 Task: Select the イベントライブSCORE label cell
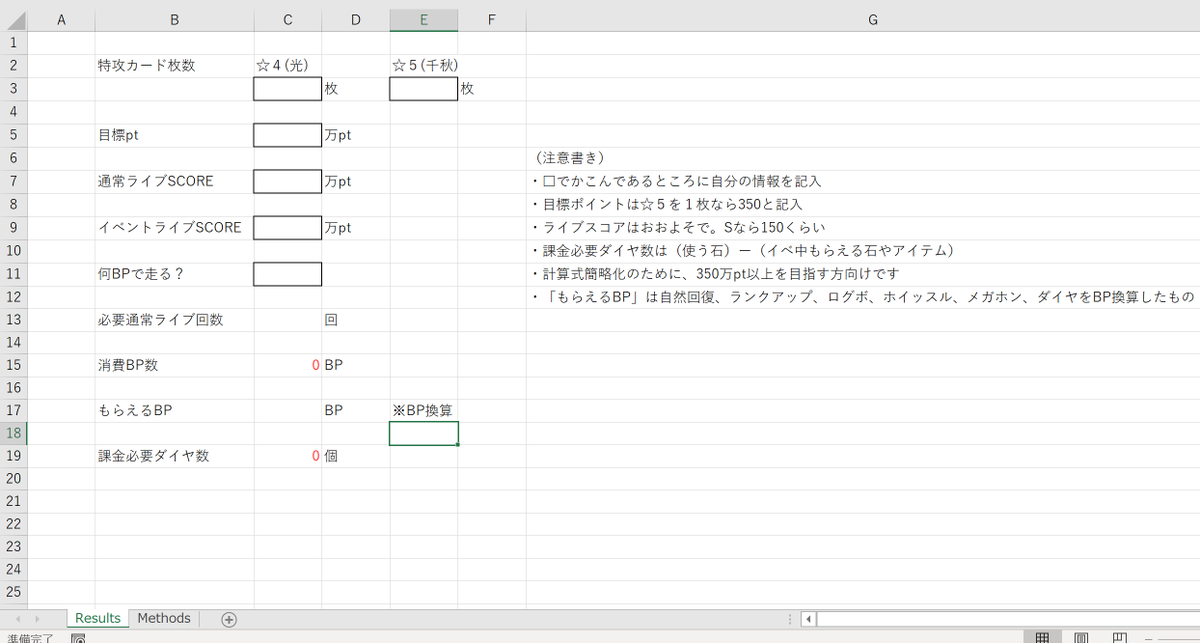pos(175,227)
